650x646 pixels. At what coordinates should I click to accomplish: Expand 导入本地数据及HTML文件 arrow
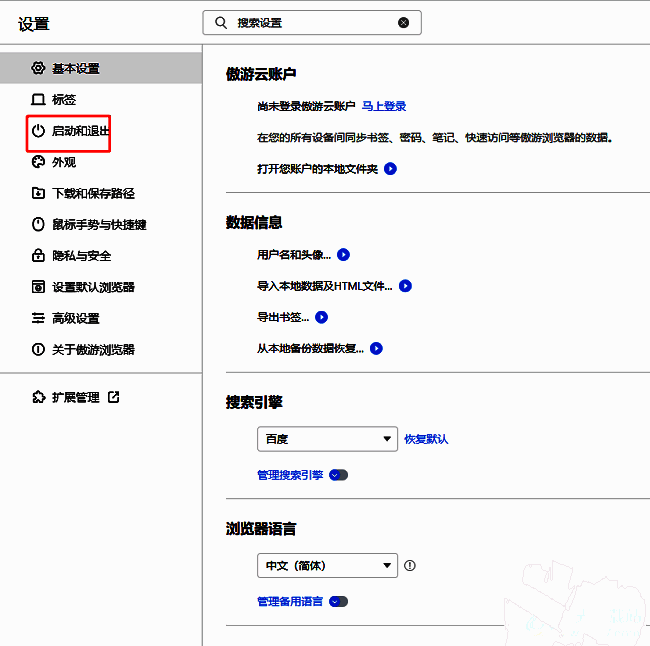tap(405, 286)
